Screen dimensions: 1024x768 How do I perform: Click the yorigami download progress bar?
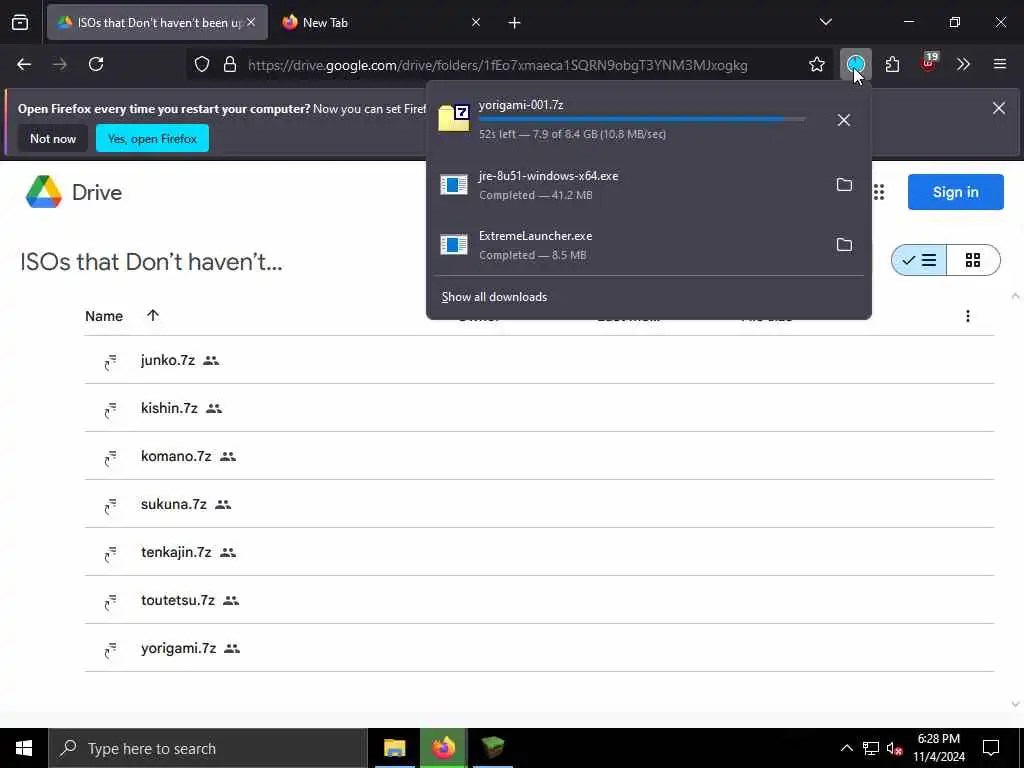(641, 119)
